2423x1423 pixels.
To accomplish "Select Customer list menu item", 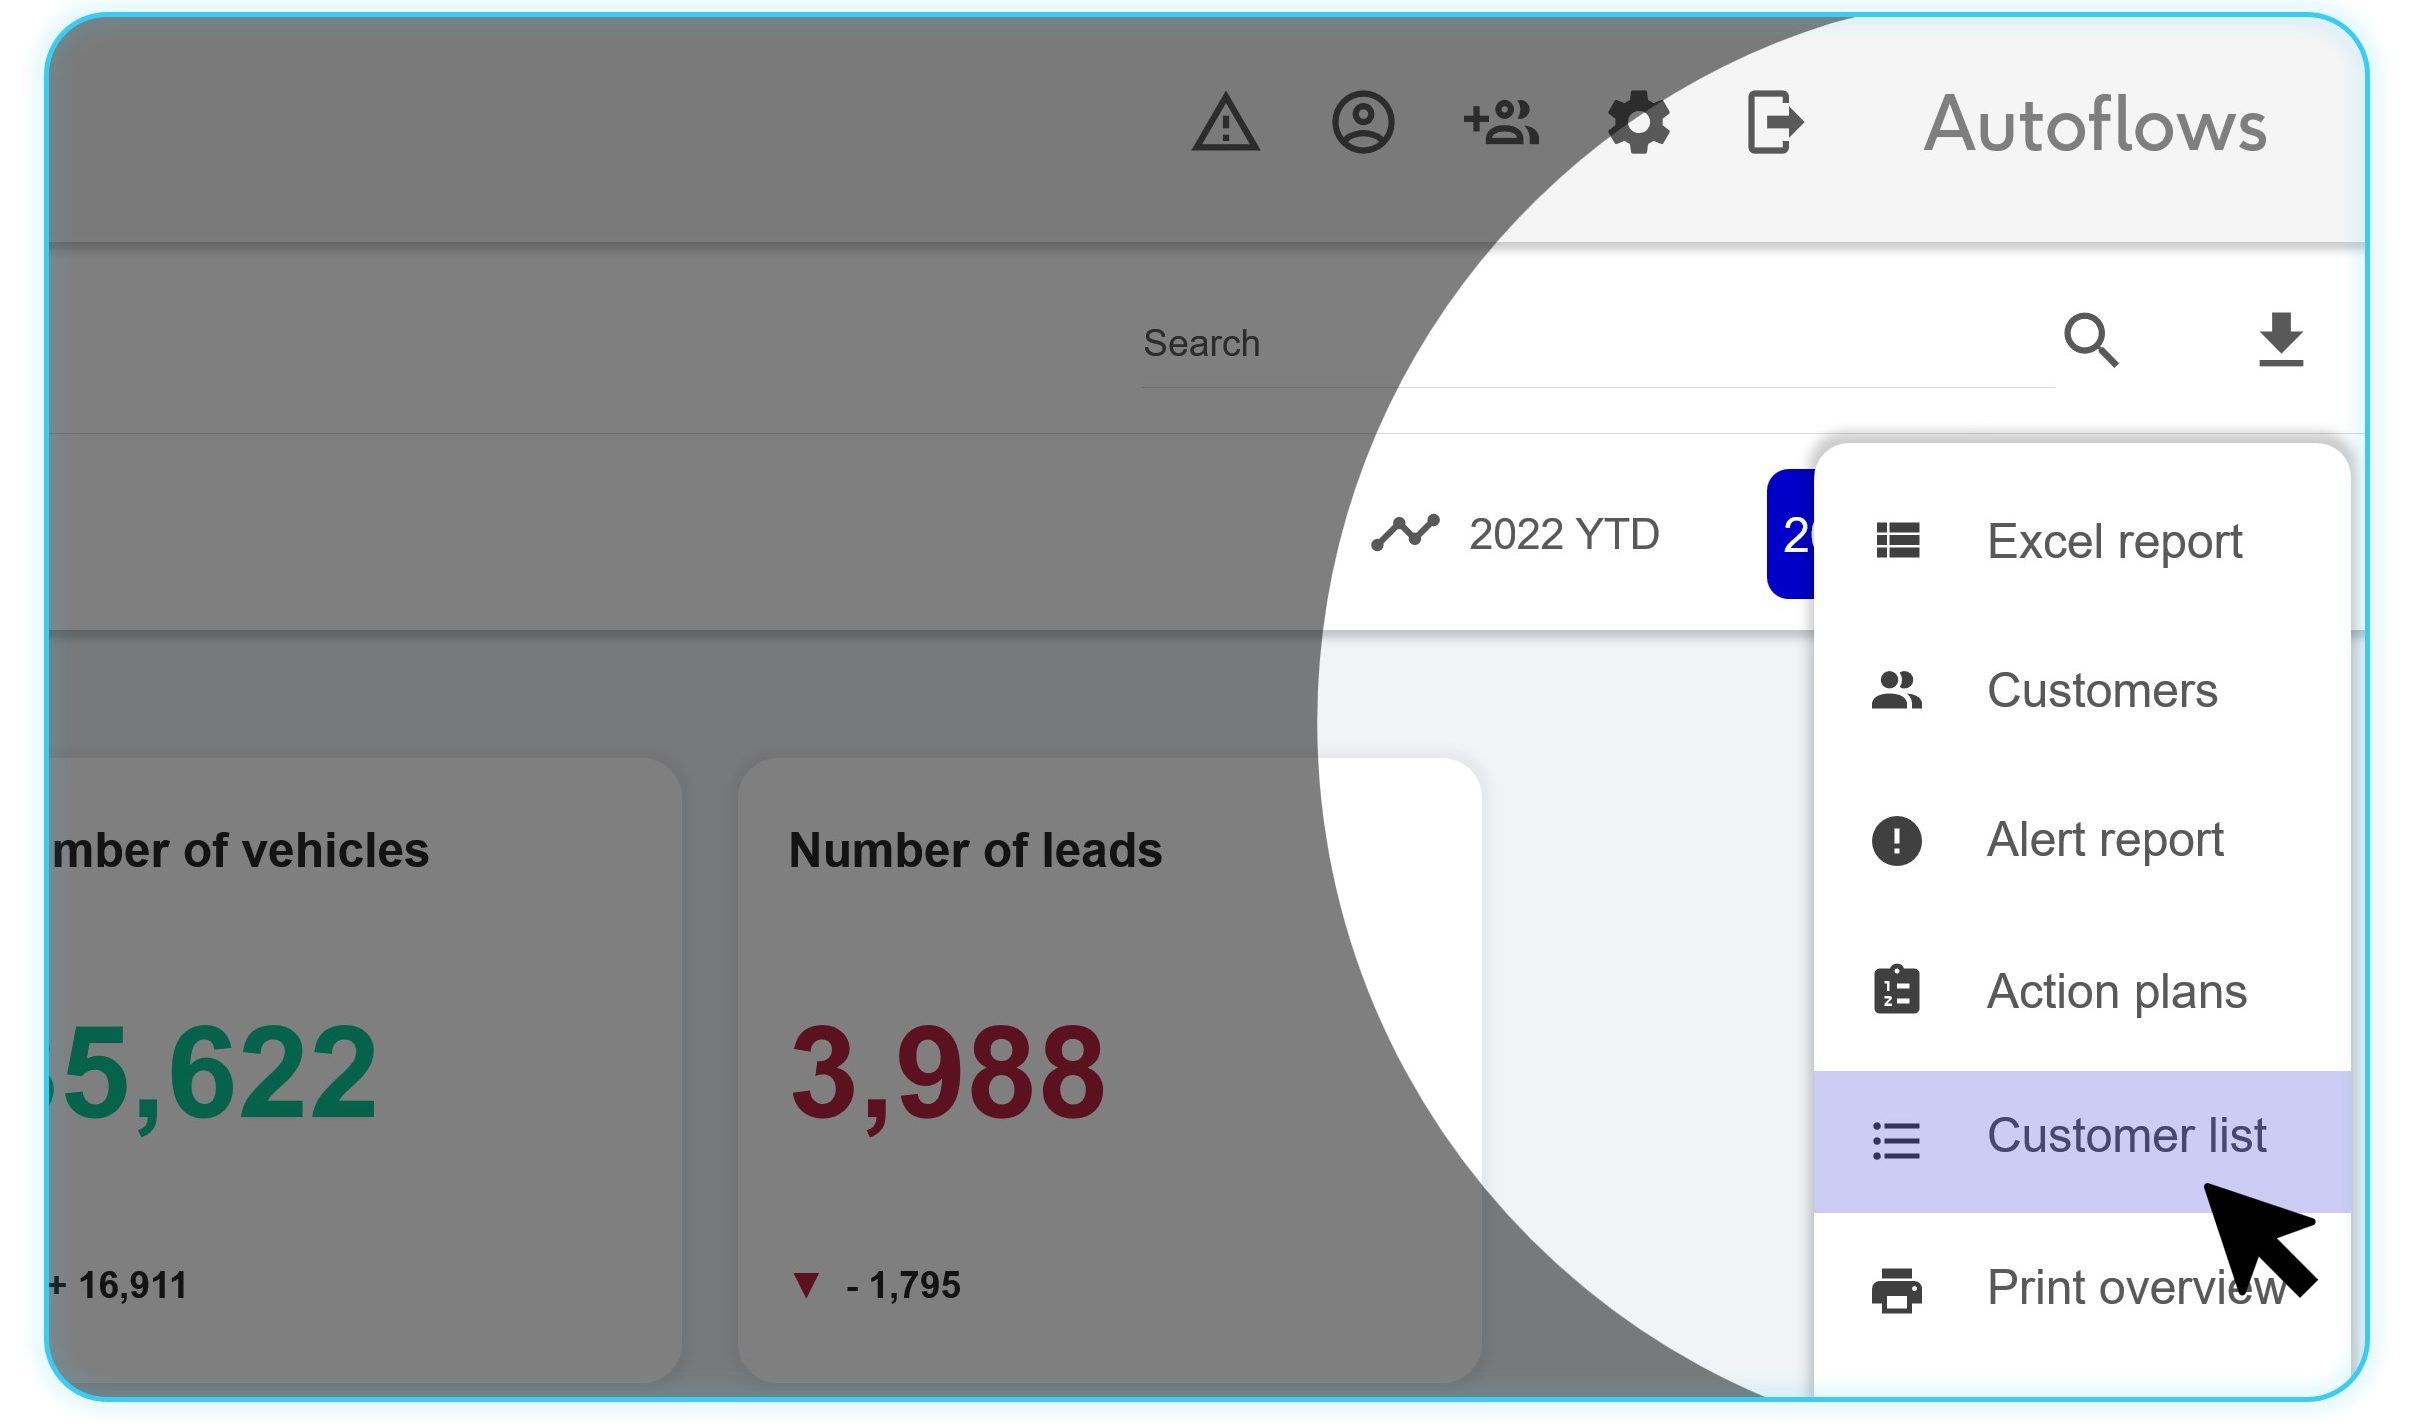I will pyautogui.click(x=2082, y=1141).
